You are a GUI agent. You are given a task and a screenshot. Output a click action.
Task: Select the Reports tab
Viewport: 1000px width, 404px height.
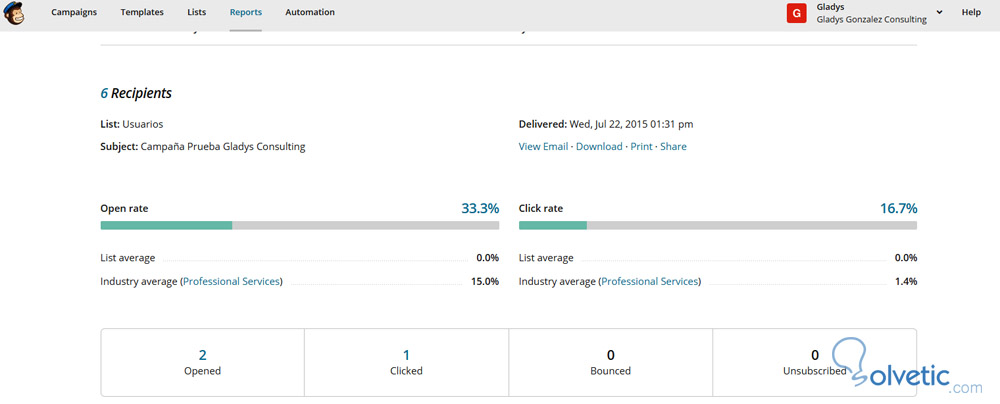click(245, 12)
